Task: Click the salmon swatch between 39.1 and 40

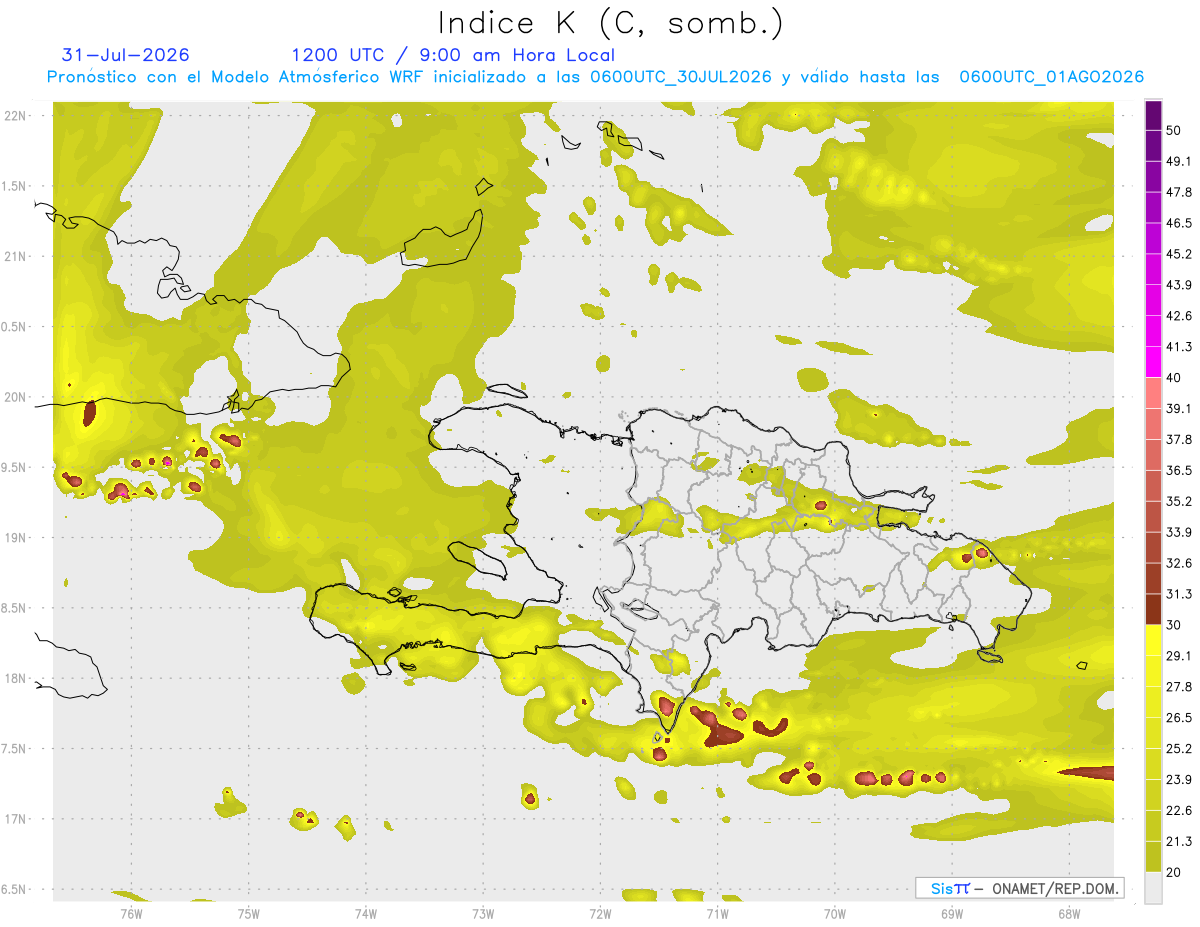Action: pyautogui.click(x=1153, y=393)
